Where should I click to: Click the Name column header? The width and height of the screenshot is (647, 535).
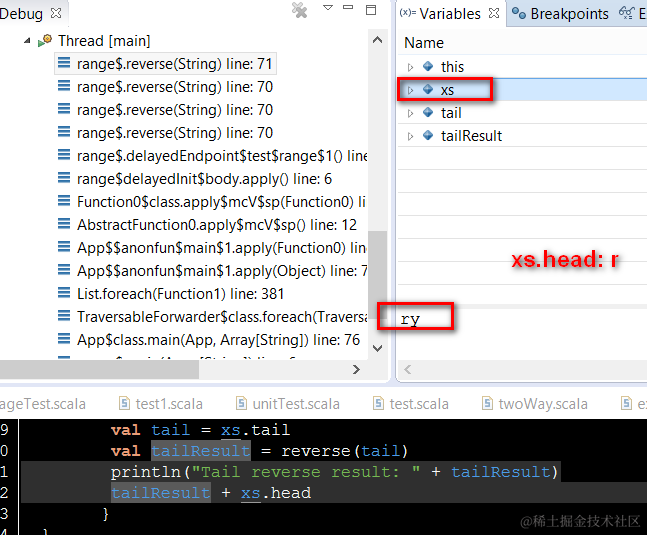click(x=424, y=43)
